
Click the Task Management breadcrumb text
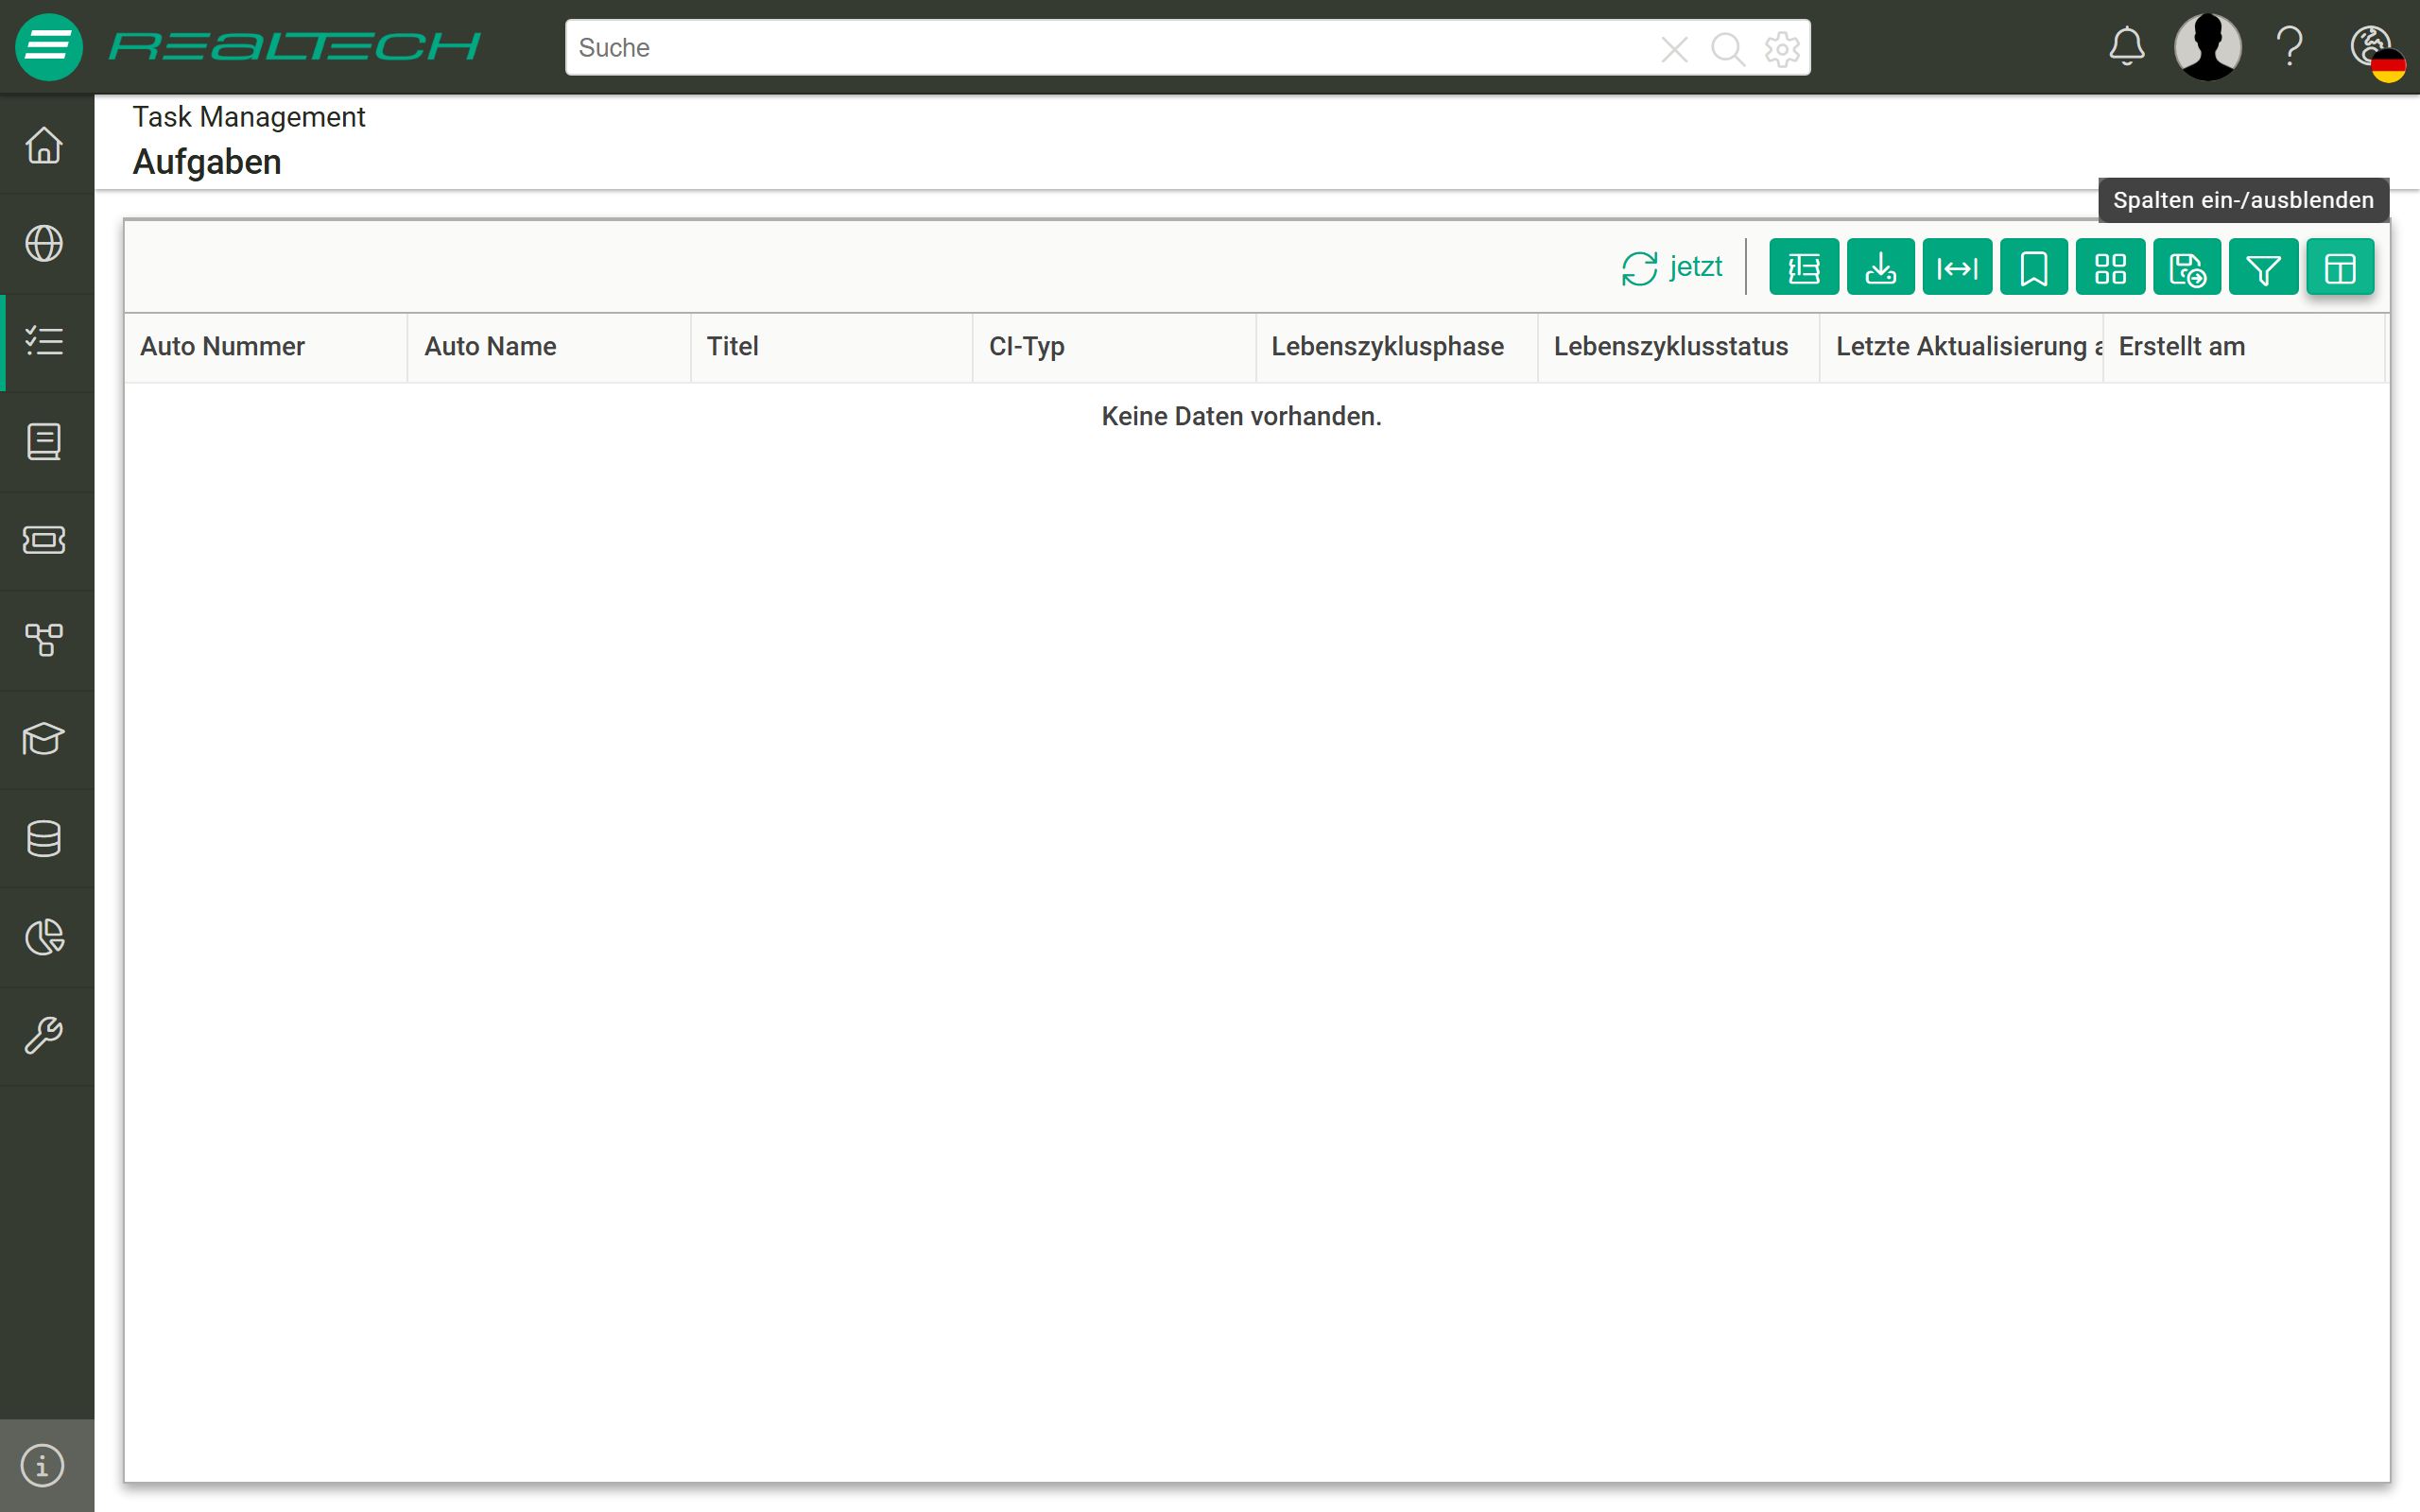(x=249, y=117)
